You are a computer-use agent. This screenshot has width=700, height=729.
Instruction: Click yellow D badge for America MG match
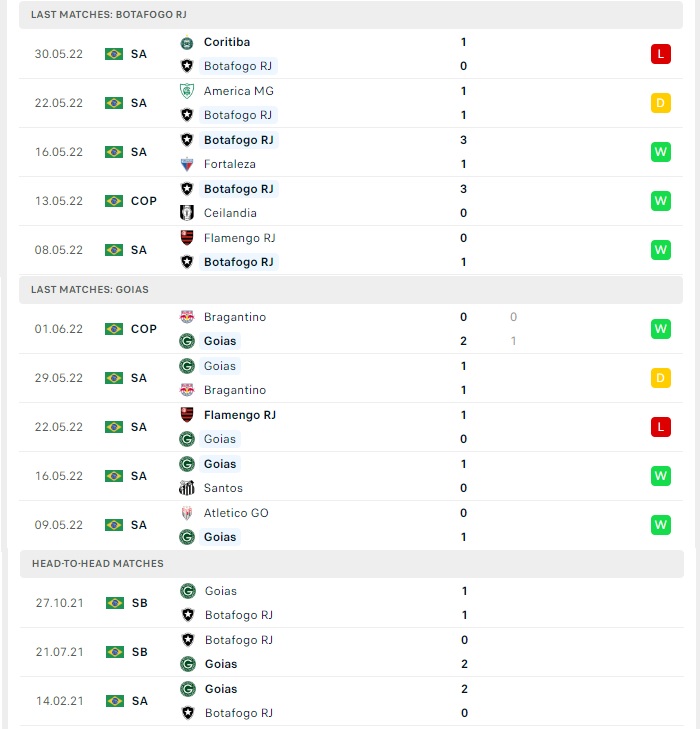pyautogui.click(x=660, y=103)
